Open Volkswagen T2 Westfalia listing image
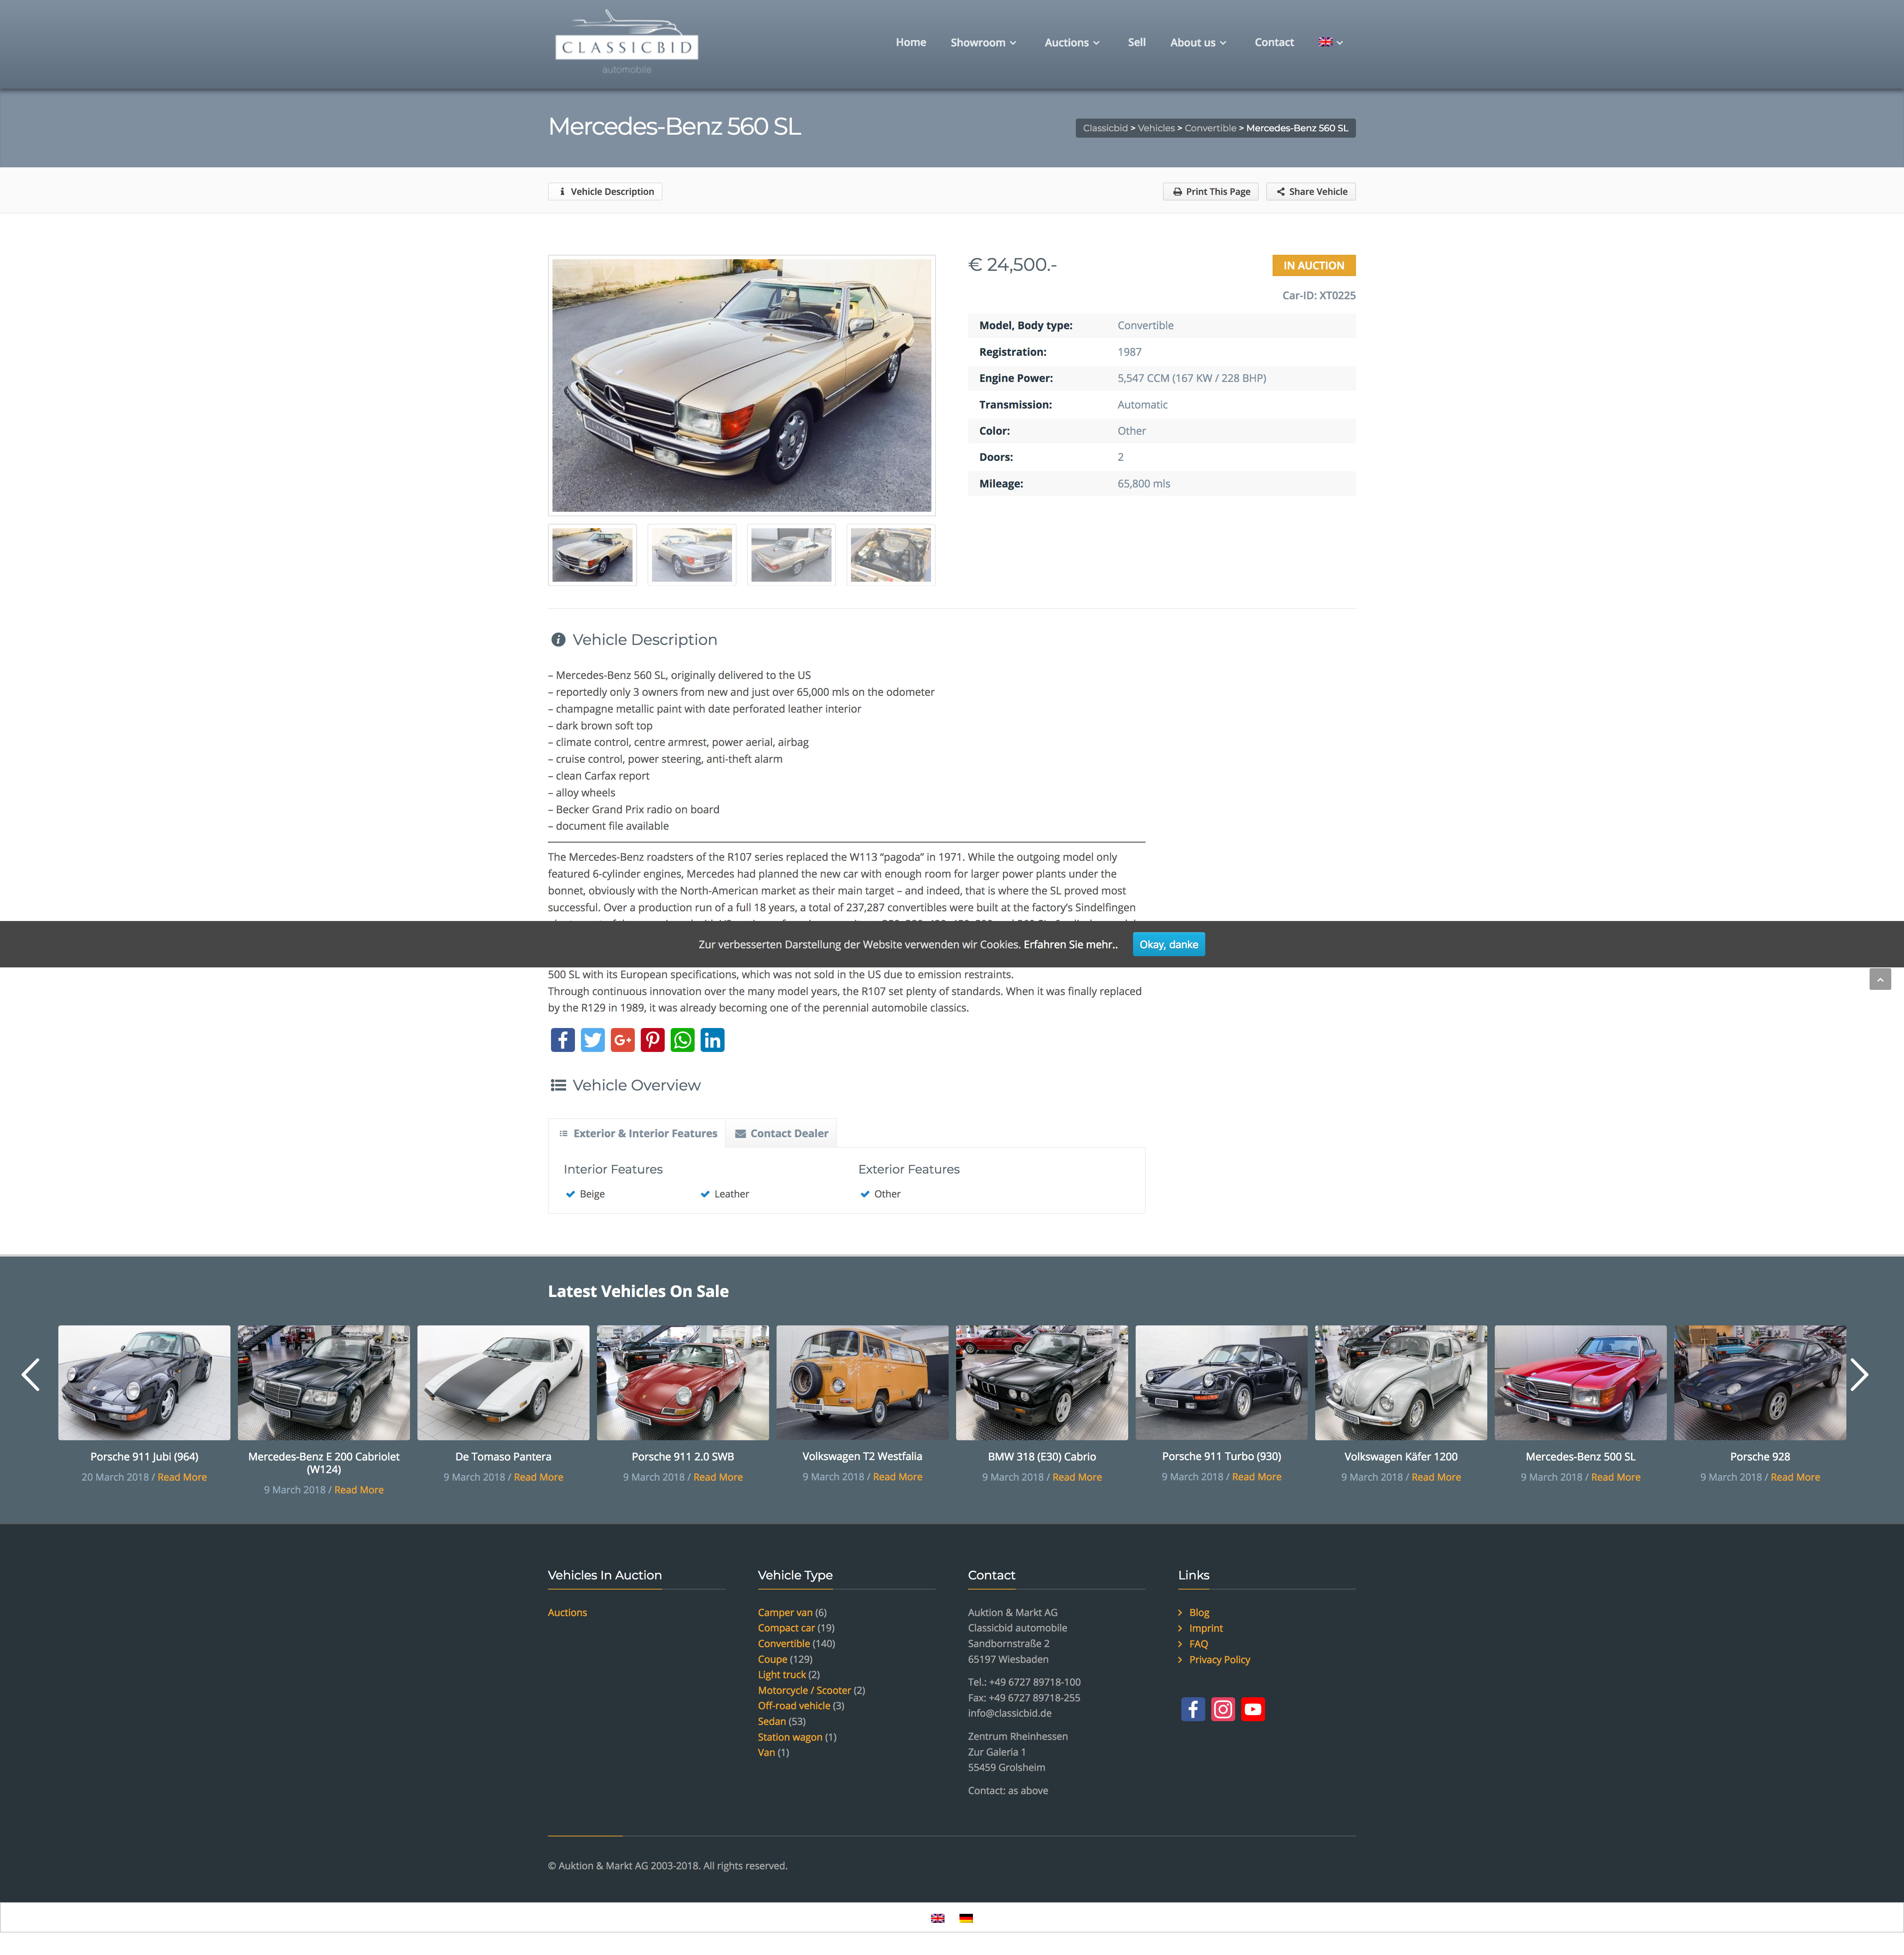This screenshot has width=1904, height=1955. 862,1383
